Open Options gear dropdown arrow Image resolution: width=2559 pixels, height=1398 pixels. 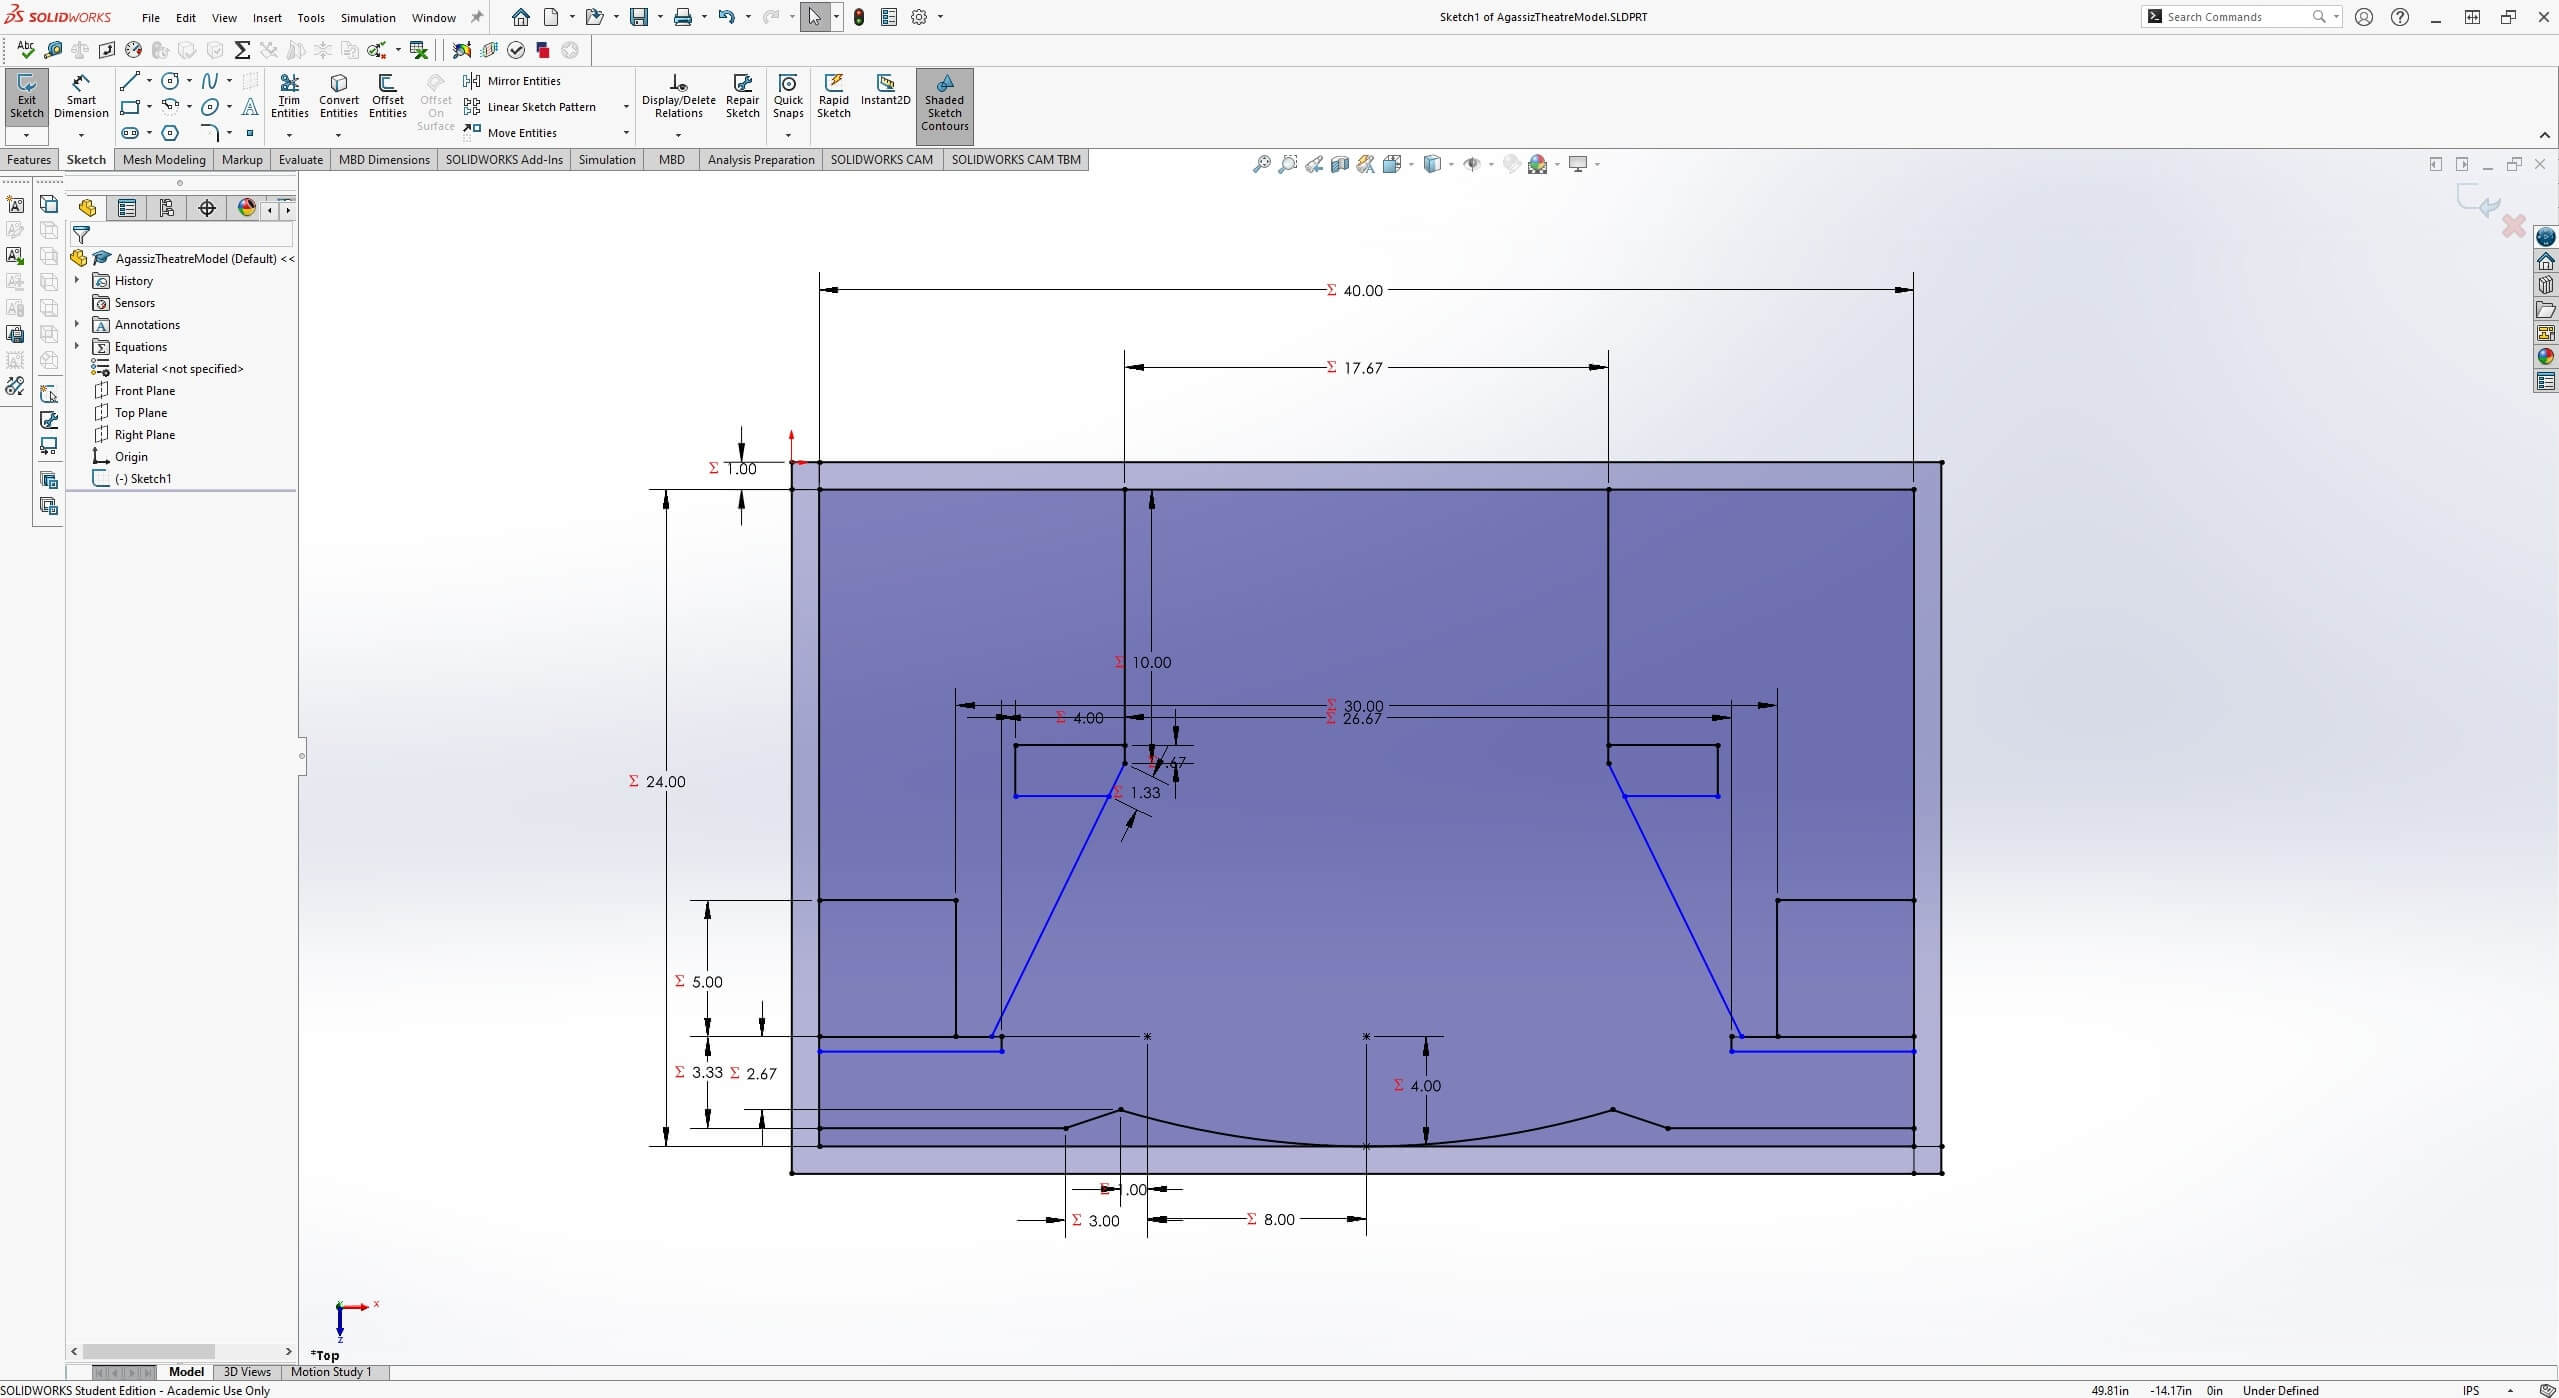[x=940, y=17]
